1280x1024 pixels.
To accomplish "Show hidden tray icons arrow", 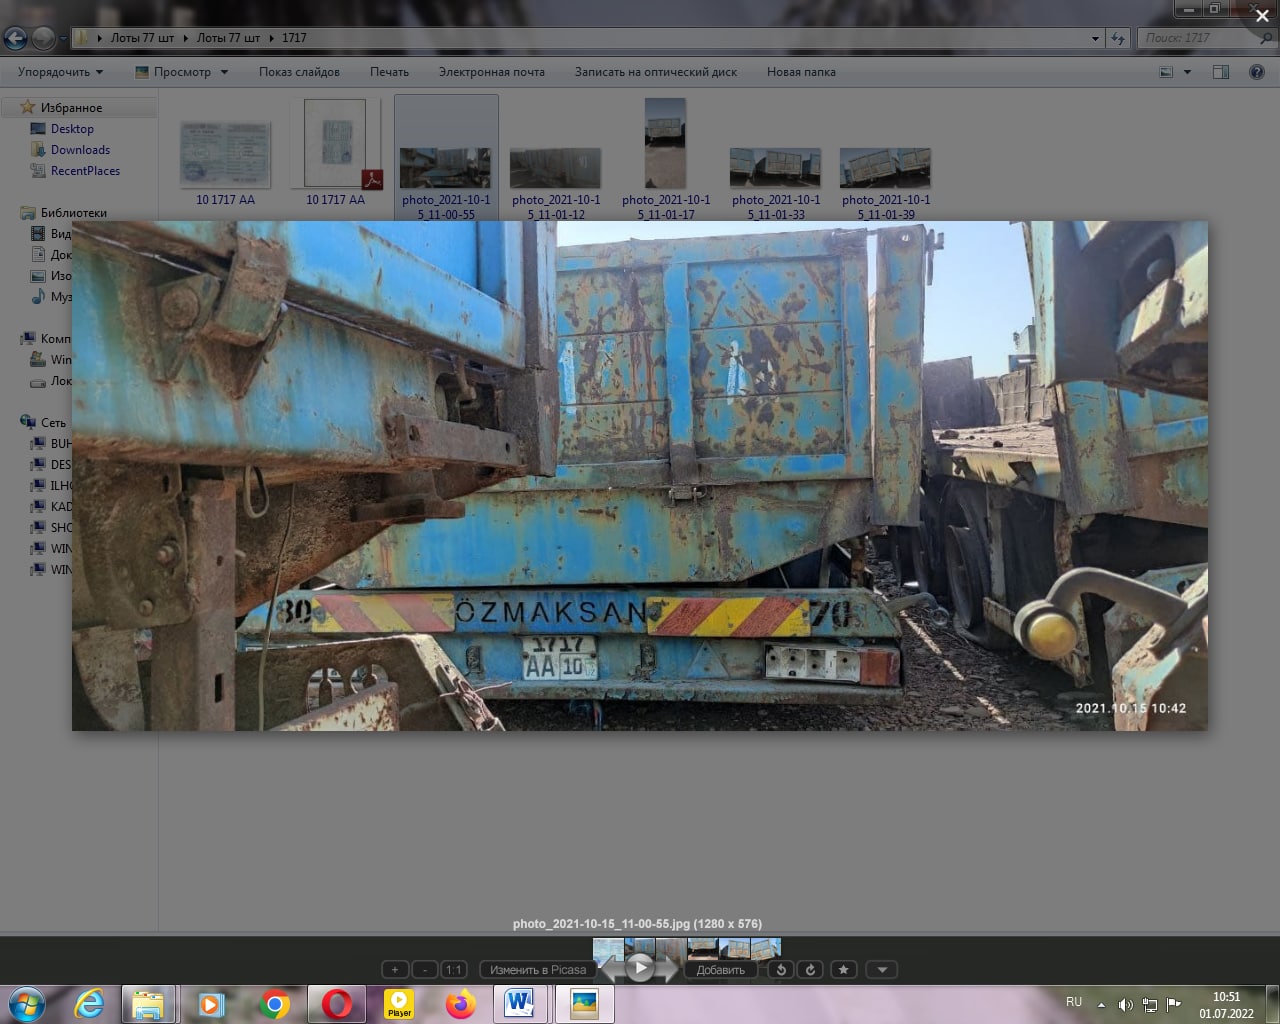I will (x=1102, y=1005).
